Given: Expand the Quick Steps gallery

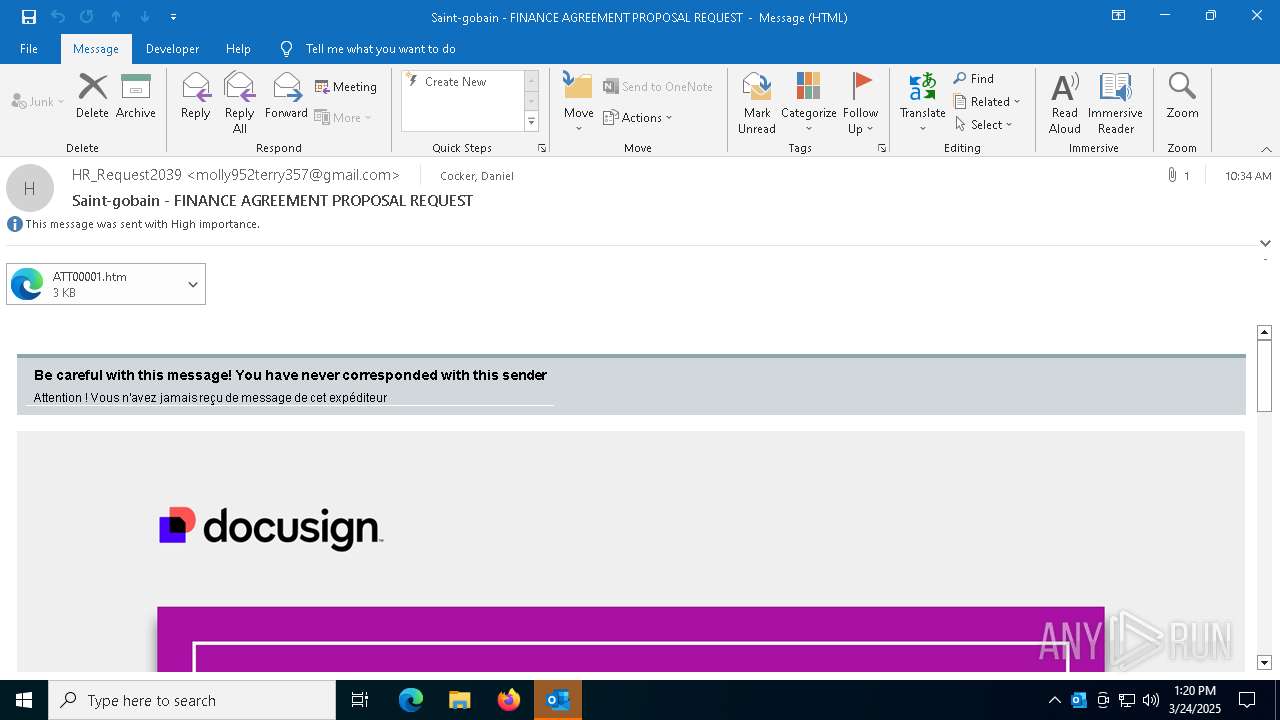Looking at the screenshot, I should click(x=531, y=122).
